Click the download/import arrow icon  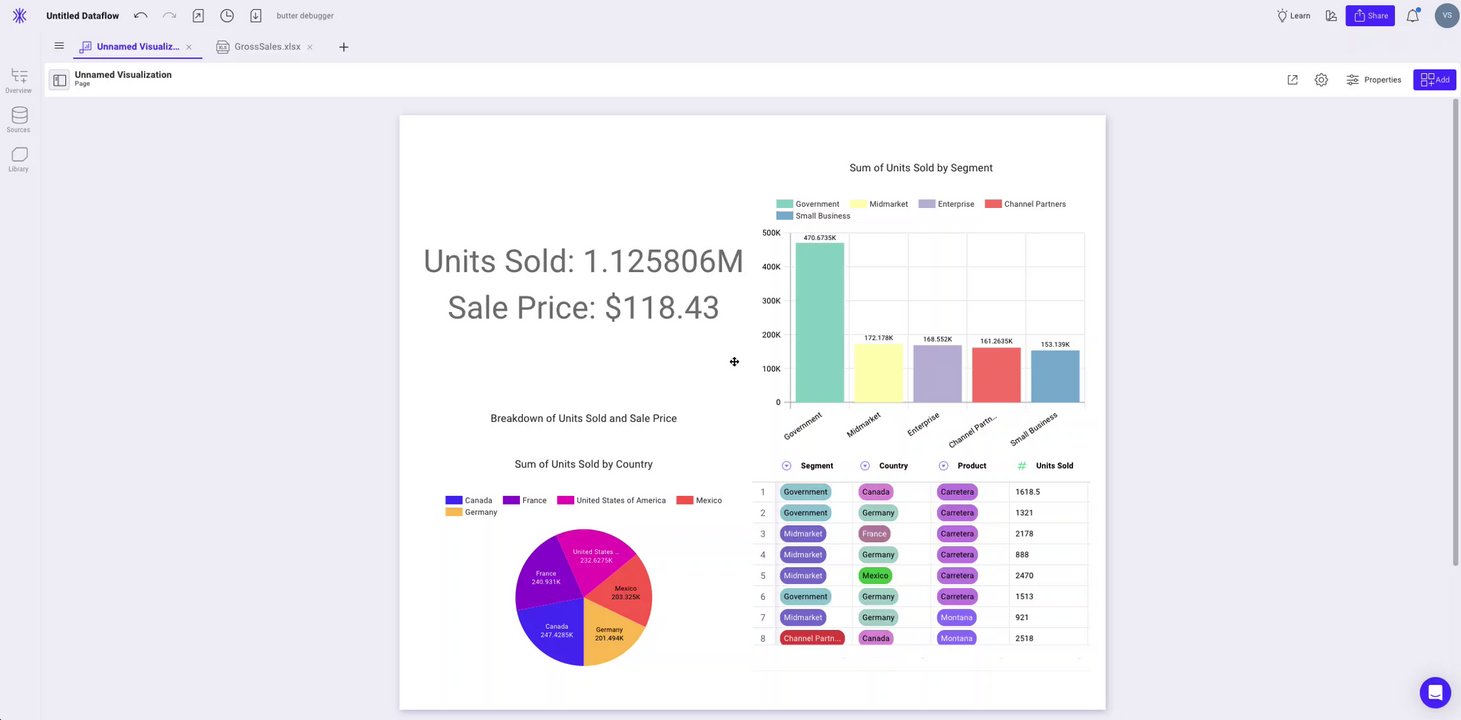(x=256, y=16)
